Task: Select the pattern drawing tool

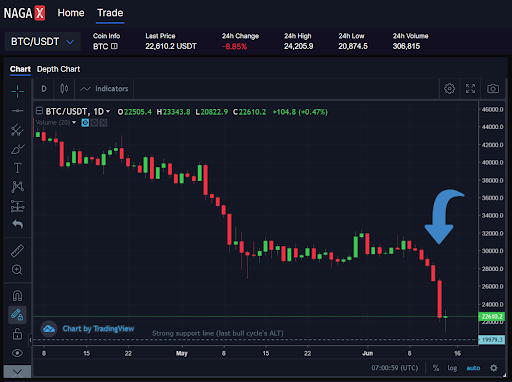Action: 17,187
